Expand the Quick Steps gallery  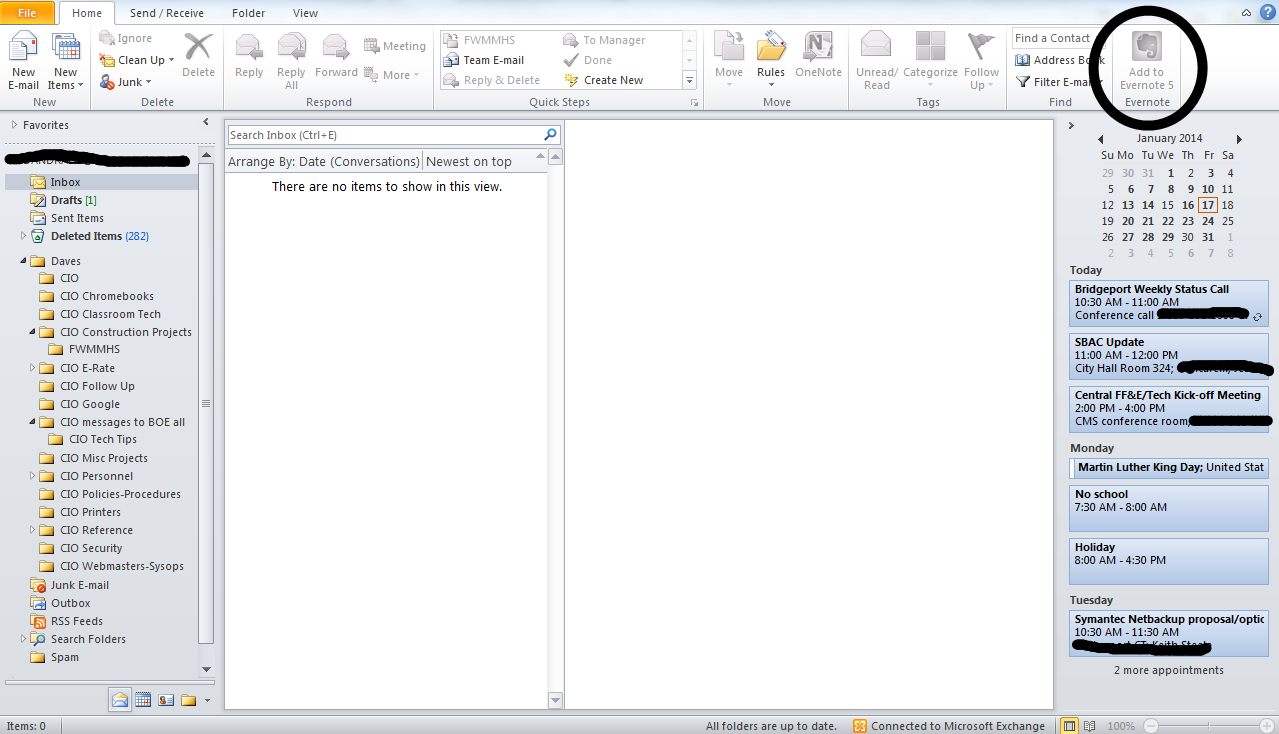689,80
